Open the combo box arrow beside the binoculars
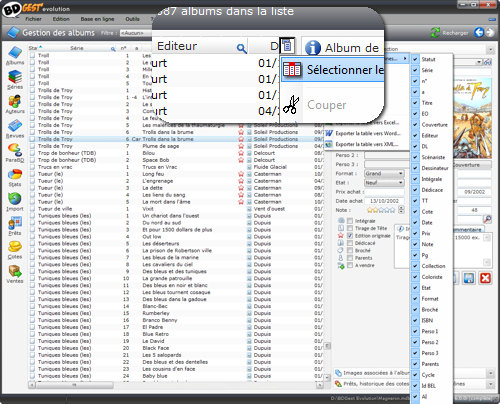Viewport: 500px width, 404px height. pyautogui.click(x=479, y=62)
